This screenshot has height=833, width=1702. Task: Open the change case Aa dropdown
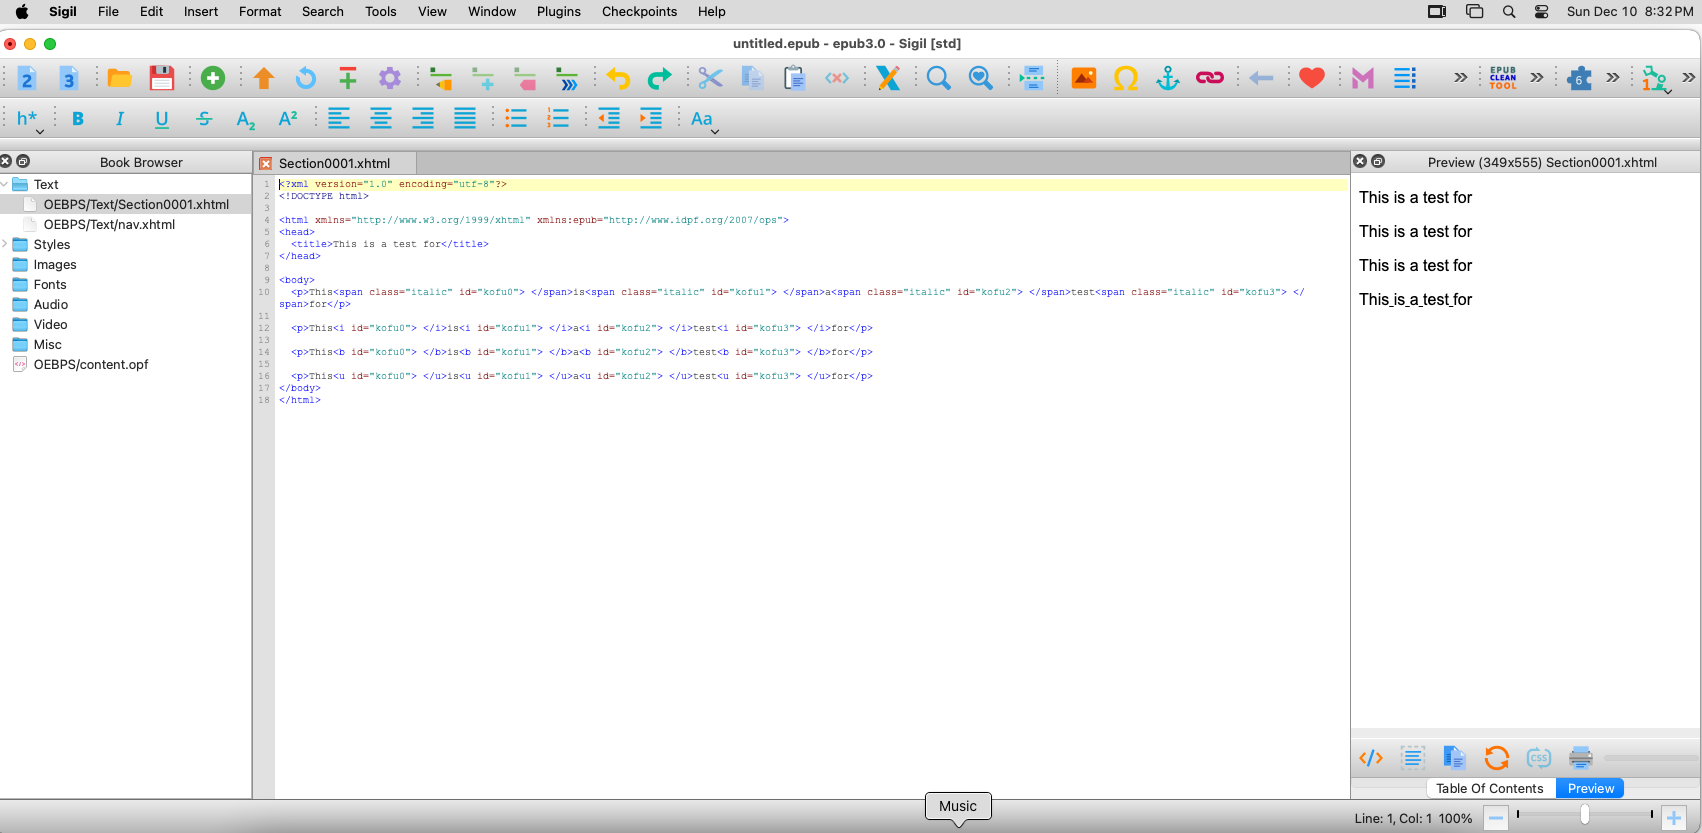[705, 120]
